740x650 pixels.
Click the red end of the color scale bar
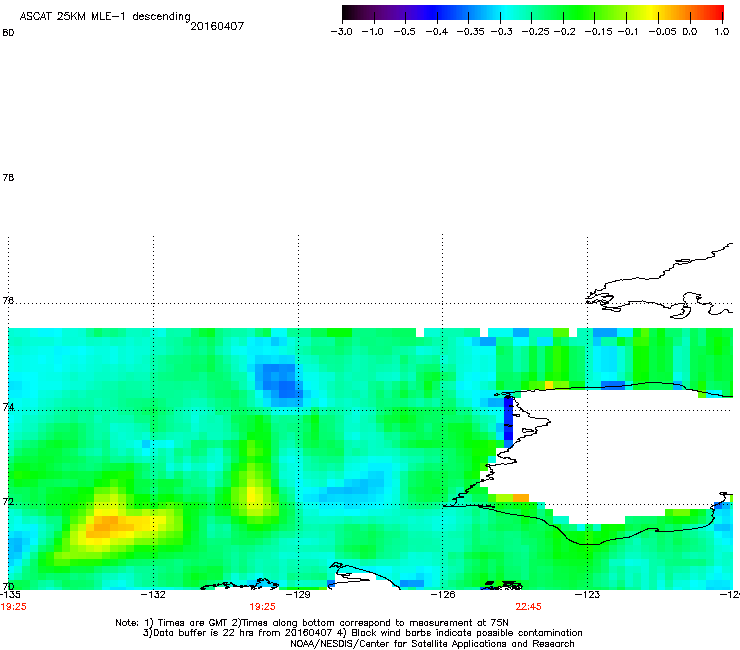pos(715,12)
